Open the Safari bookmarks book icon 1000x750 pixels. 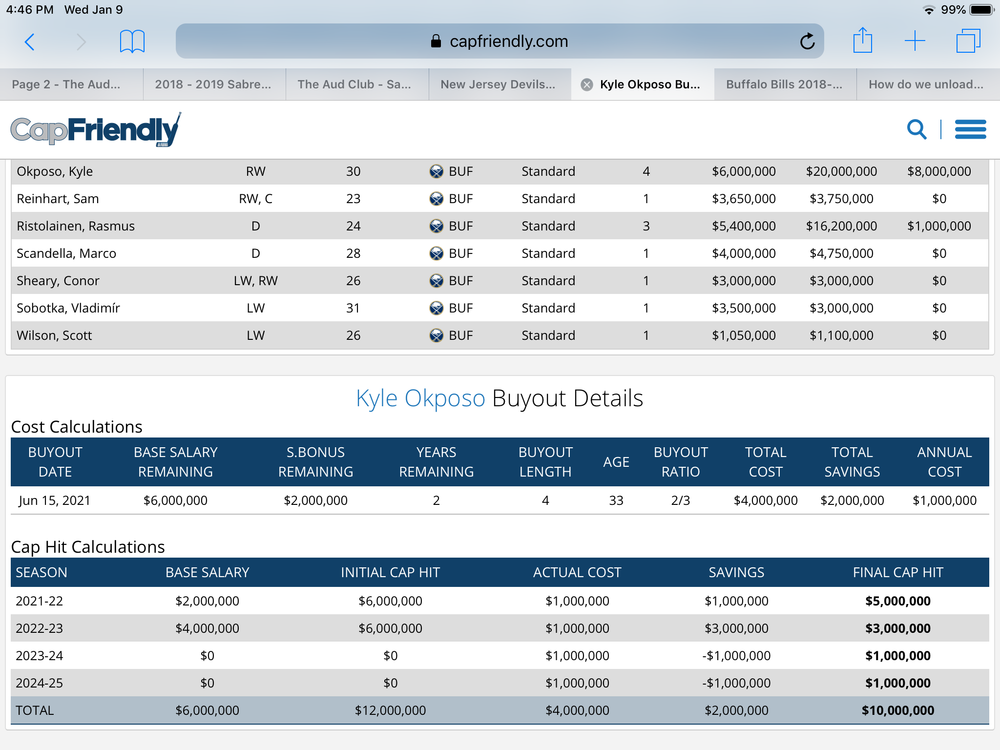[x=132, y=41]
